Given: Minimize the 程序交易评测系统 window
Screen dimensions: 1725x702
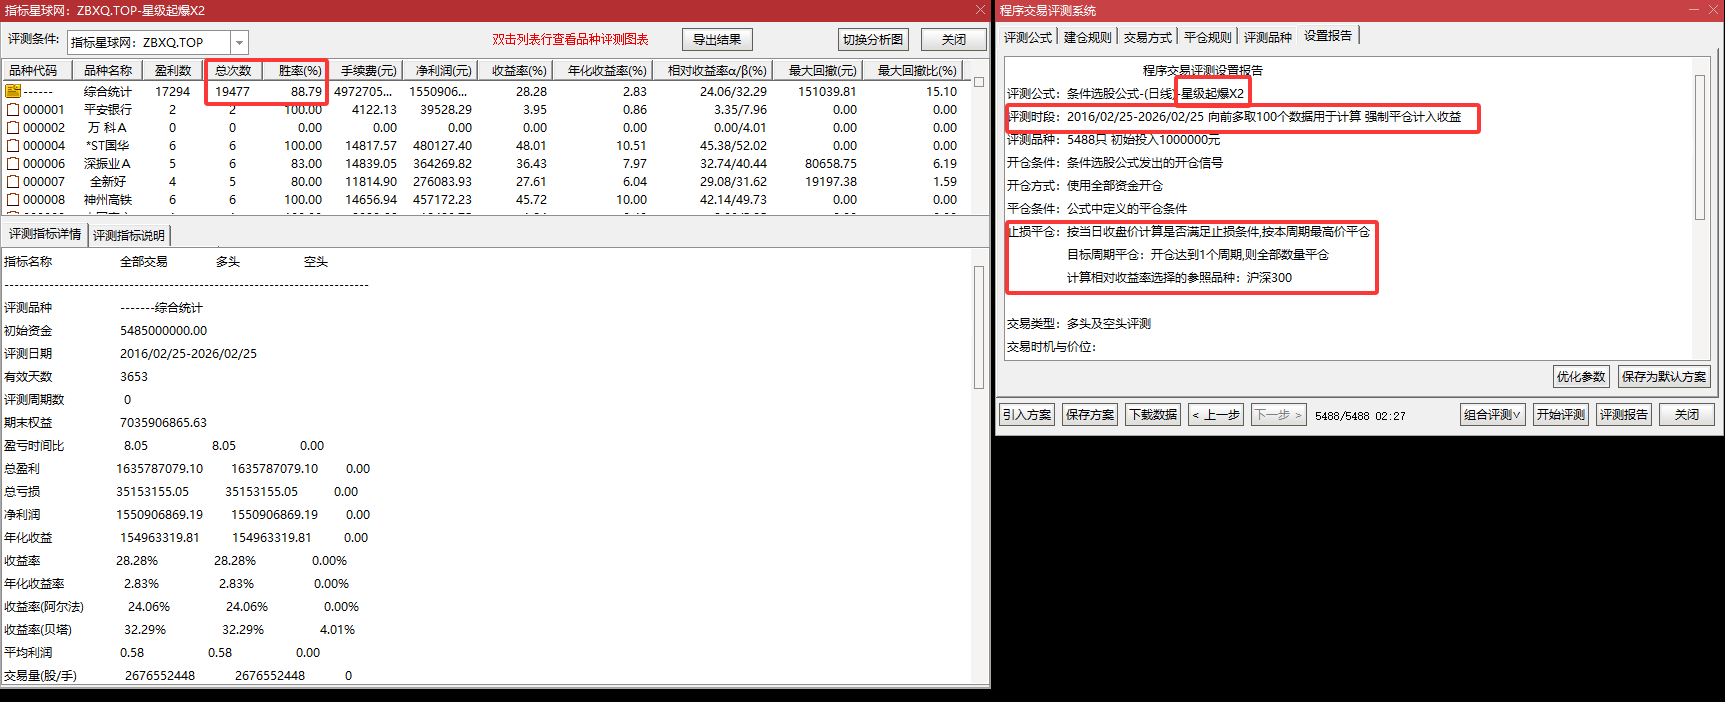Looking at the screenshot, I should pos(1694,9).
